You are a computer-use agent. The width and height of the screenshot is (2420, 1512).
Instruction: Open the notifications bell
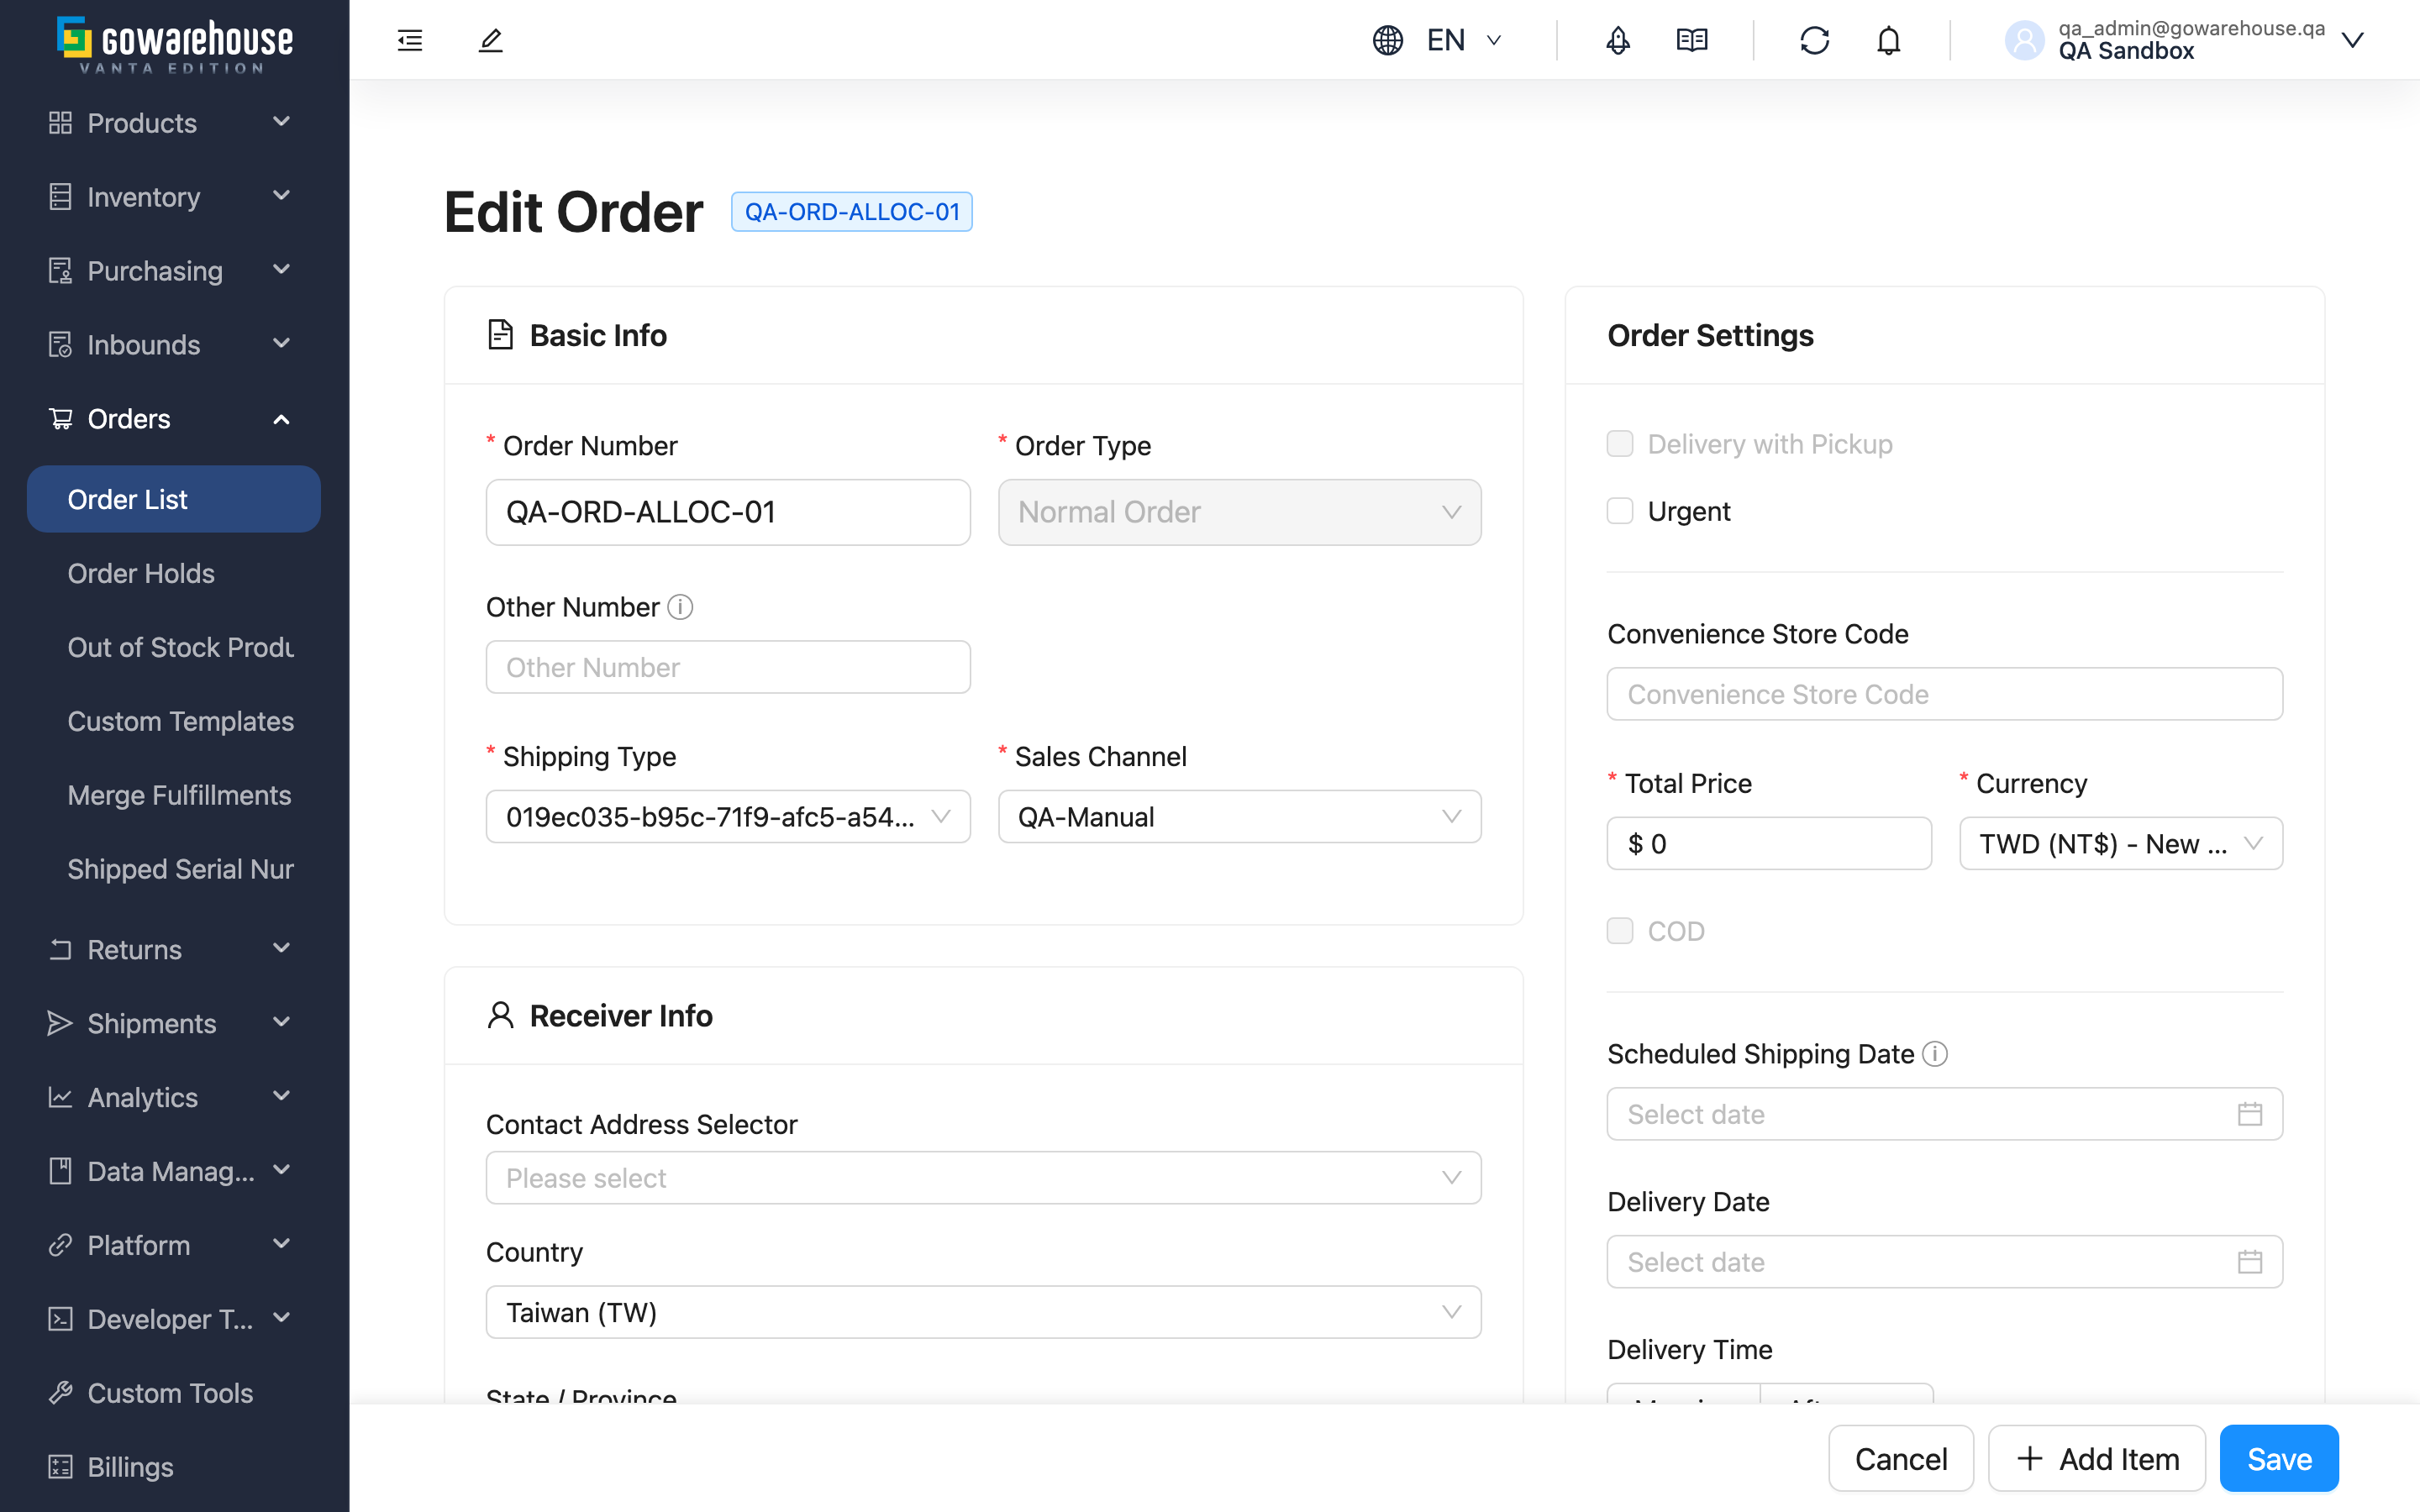(1888, 40)
